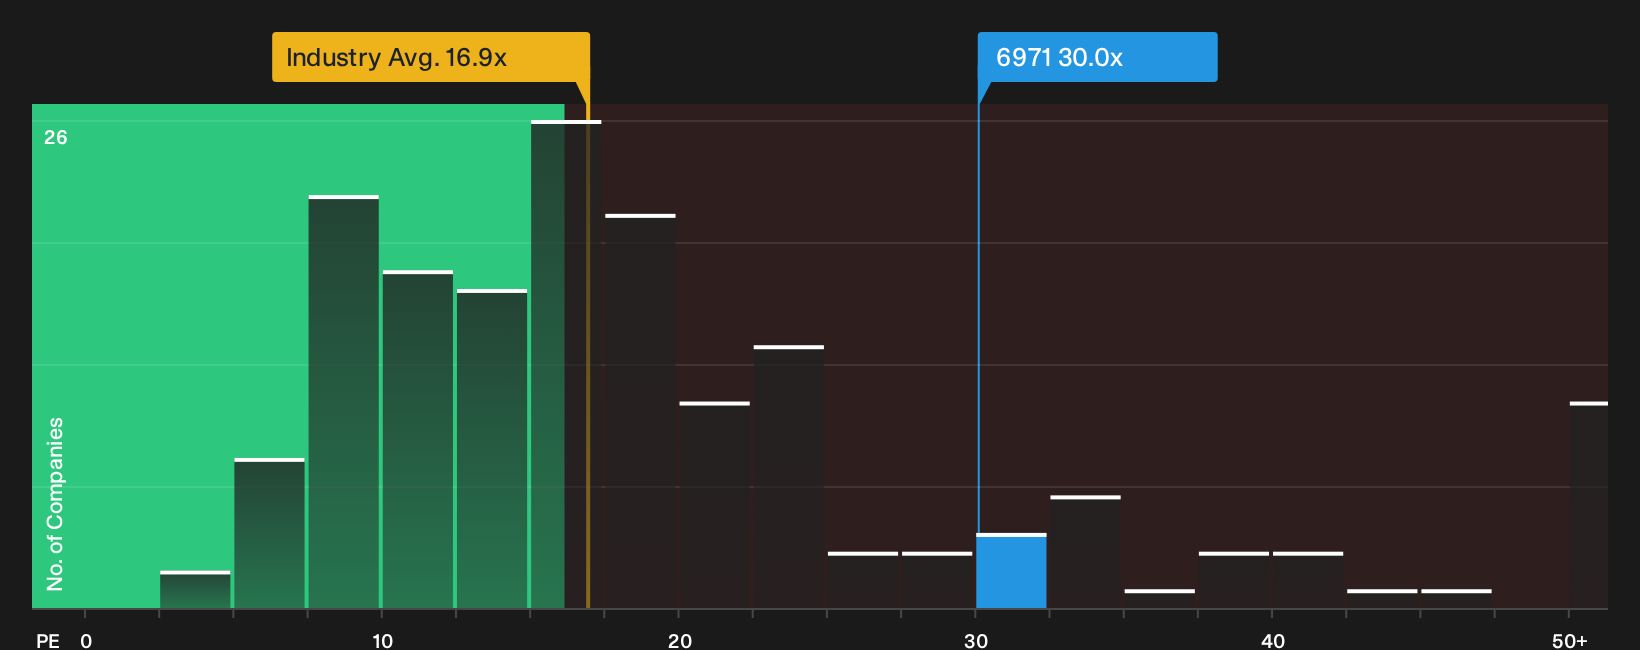Click the 50+ PE bar
Image resolution: width=1640 pixels, height=650 pixels.
[x=1589, y=505]
